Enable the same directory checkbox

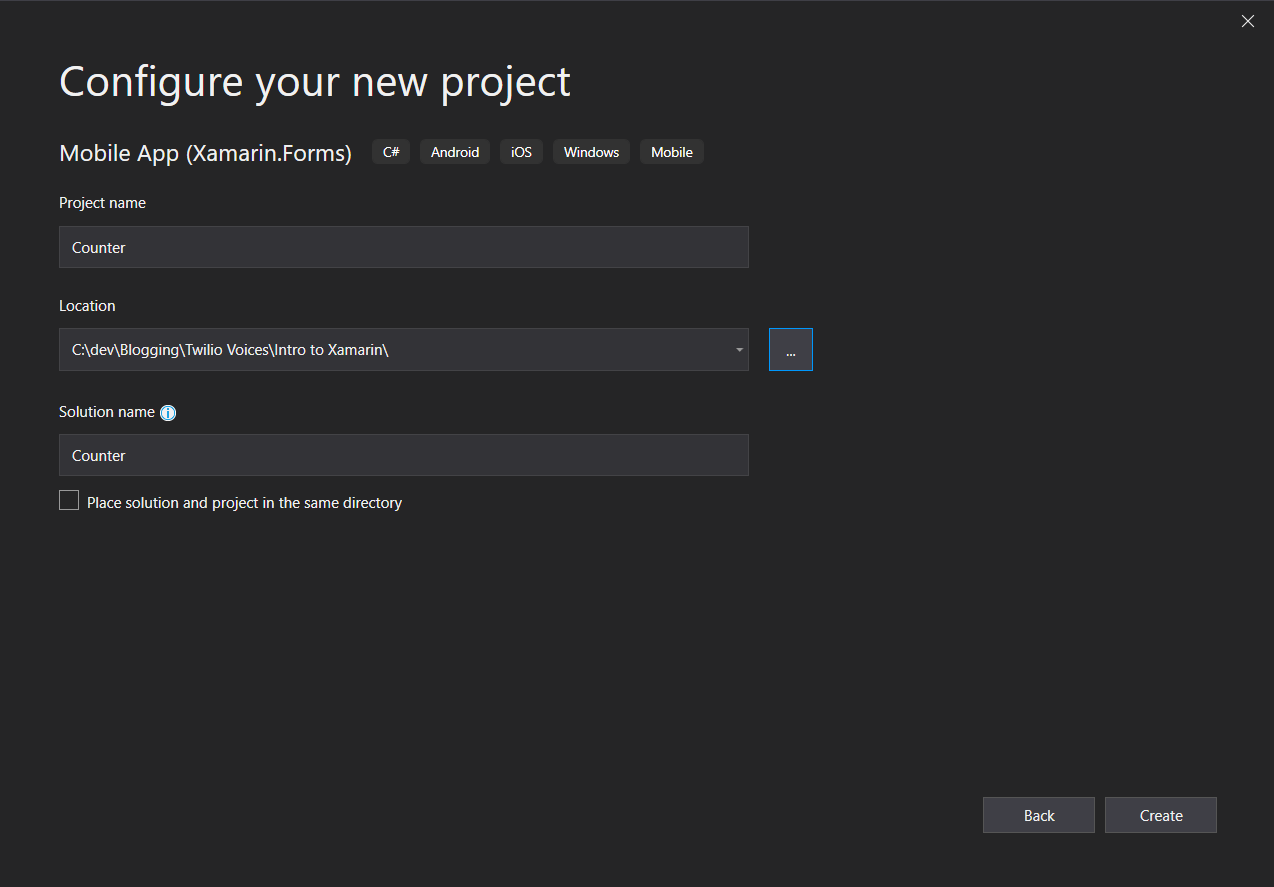(69, 501)
